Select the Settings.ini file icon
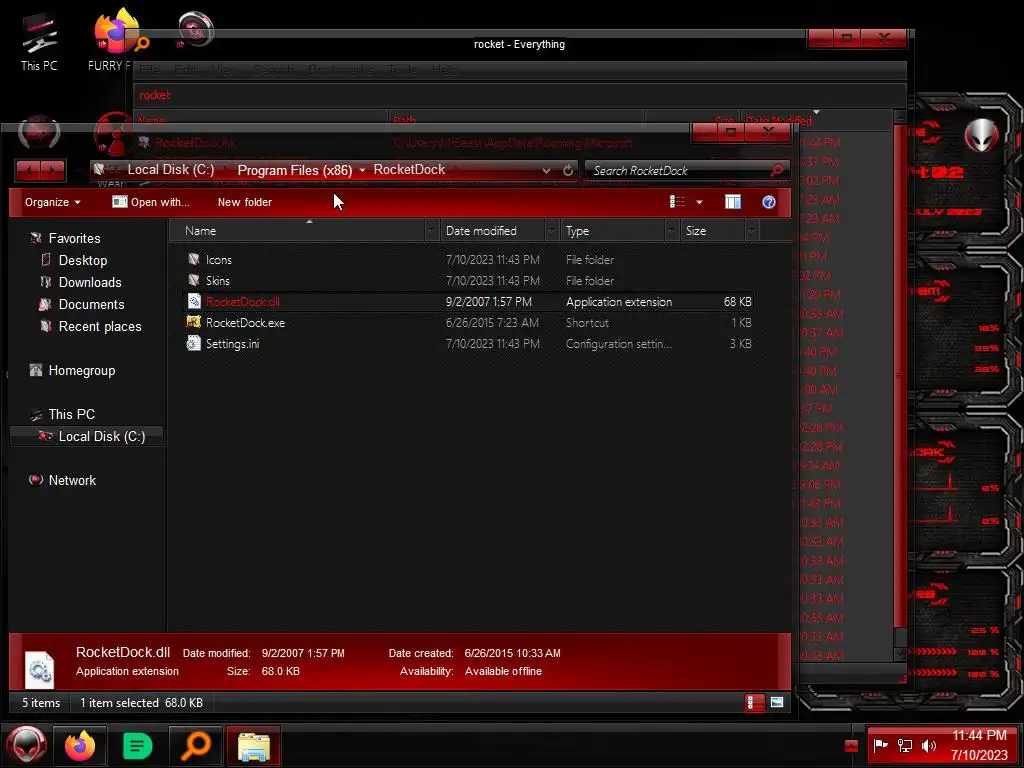Viewport: 1024px width, 768px height. coord(194,343)
